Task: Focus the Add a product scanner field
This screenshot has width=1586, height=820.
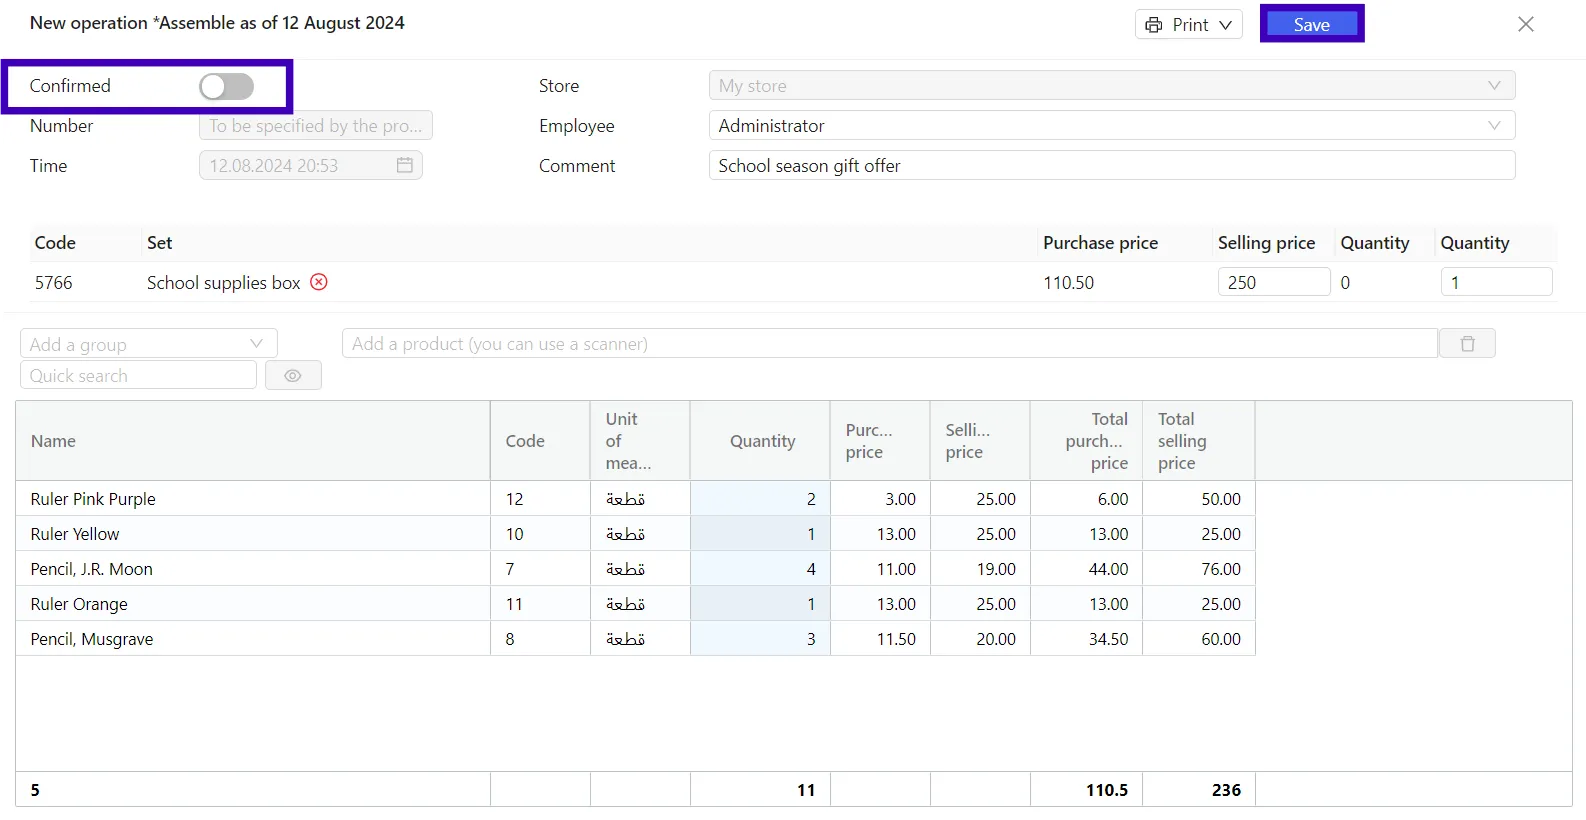Action: pyautogui.click(x=889, y=344)
